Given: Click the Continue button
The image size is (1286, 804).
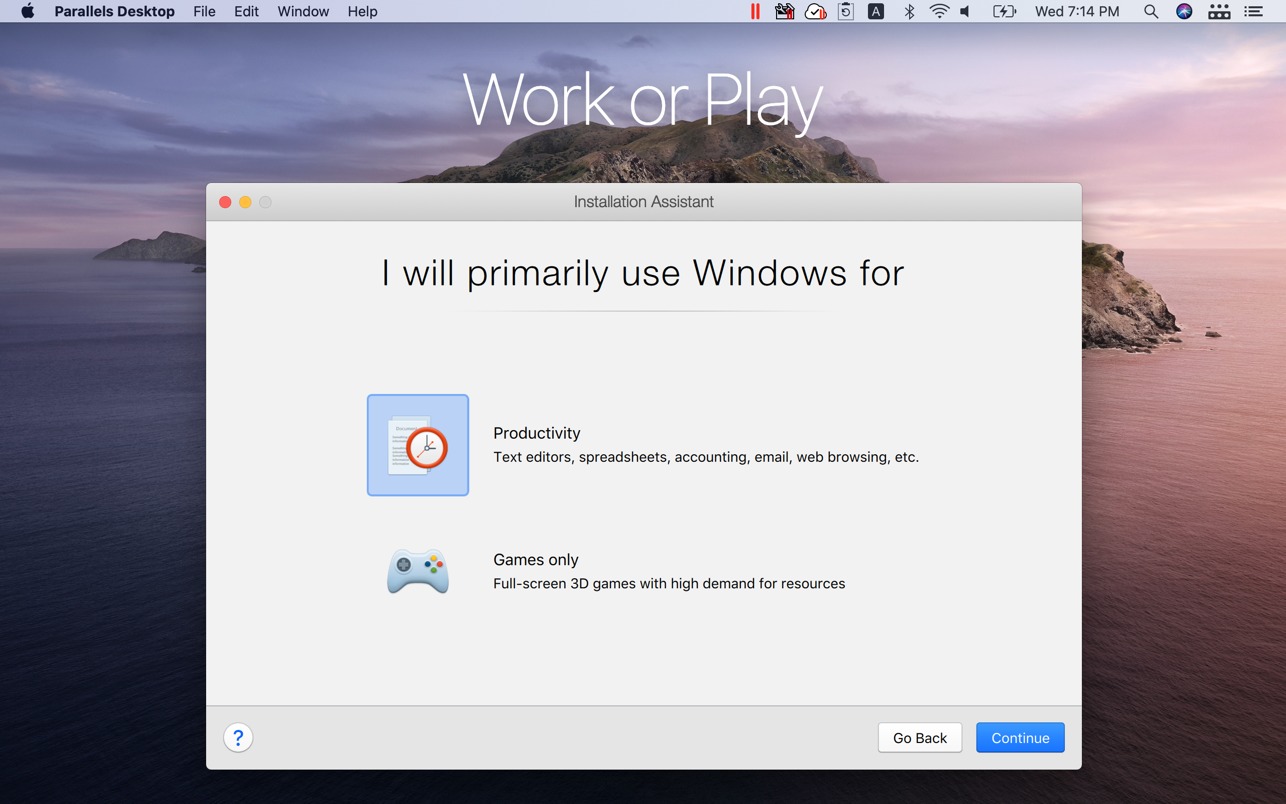Looking at the screenshot, I should pos(1020,738).
